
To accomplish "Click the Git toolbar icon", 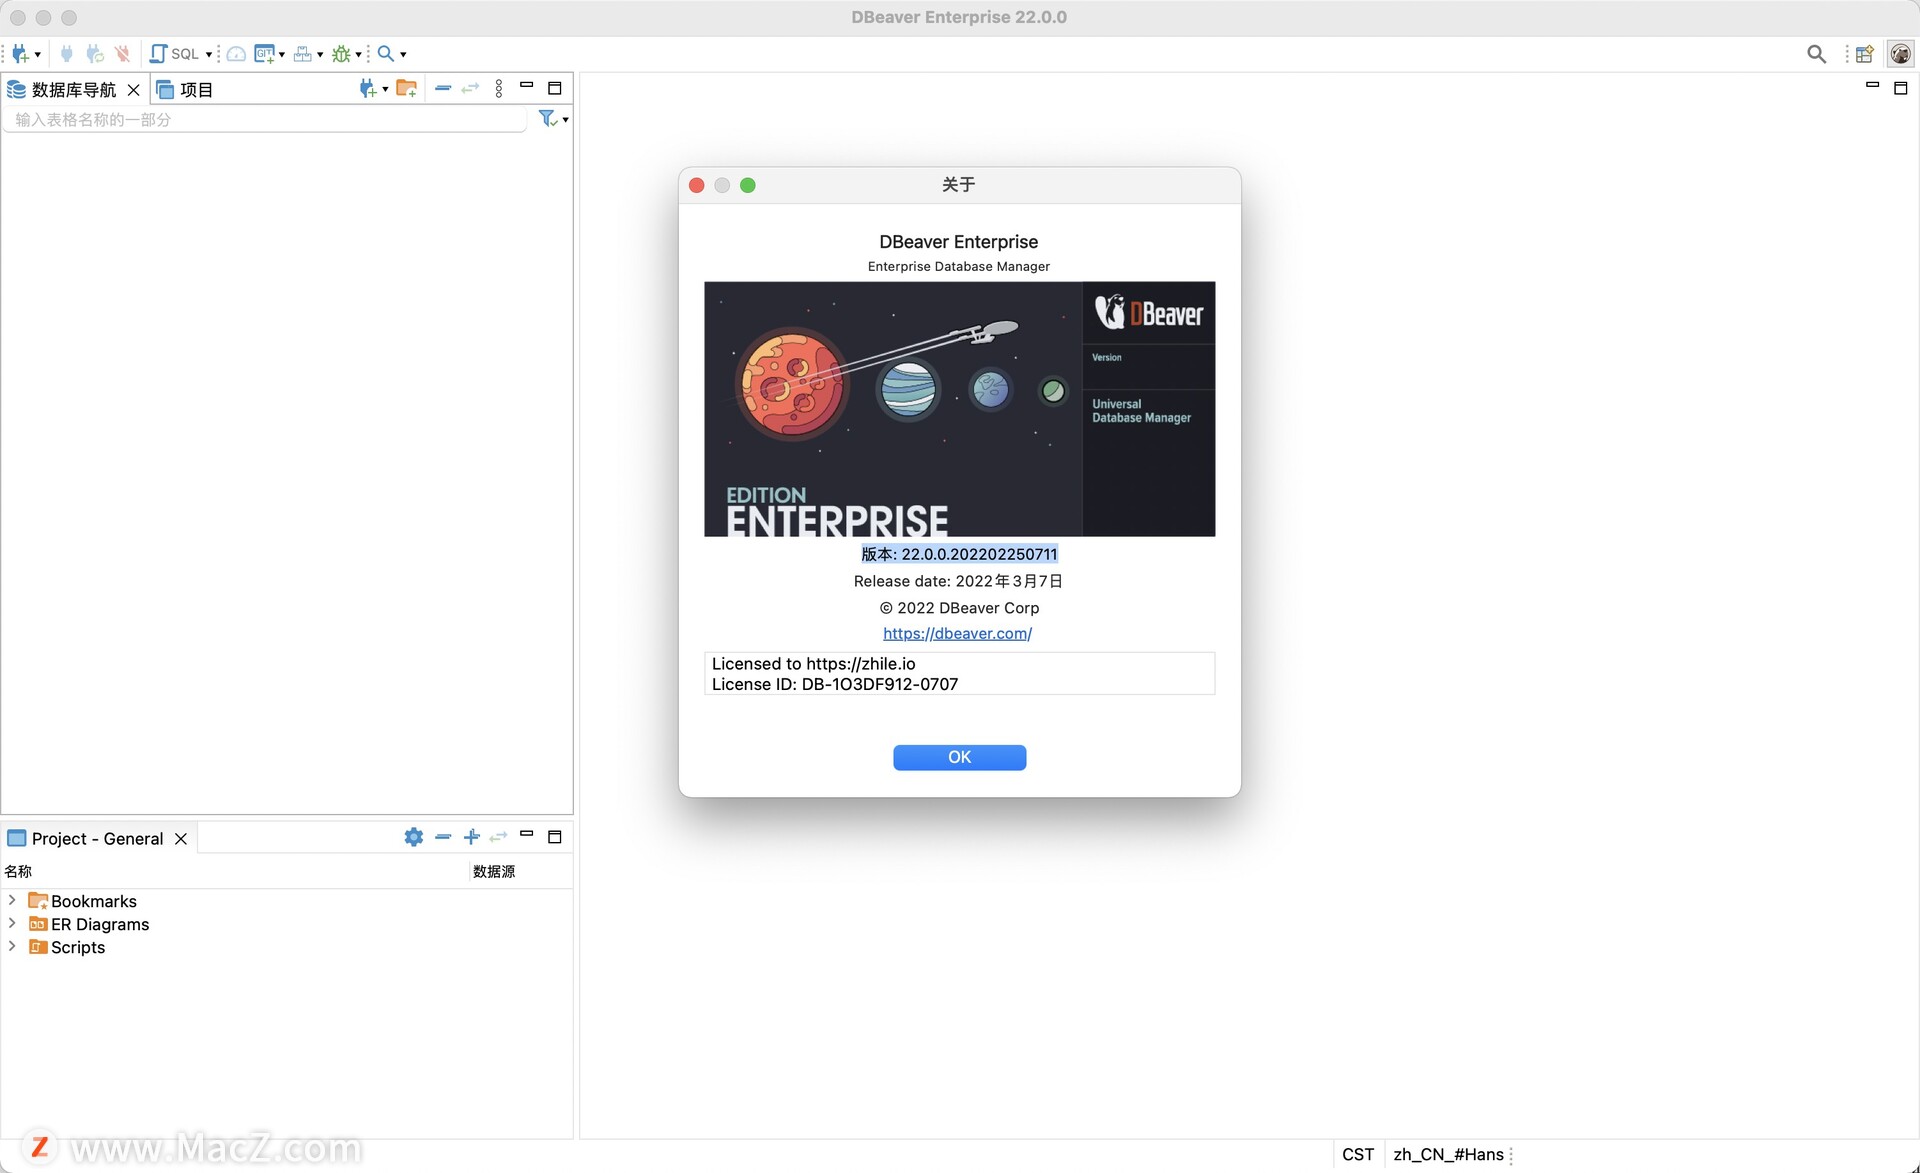I will [x=264, y=54].
